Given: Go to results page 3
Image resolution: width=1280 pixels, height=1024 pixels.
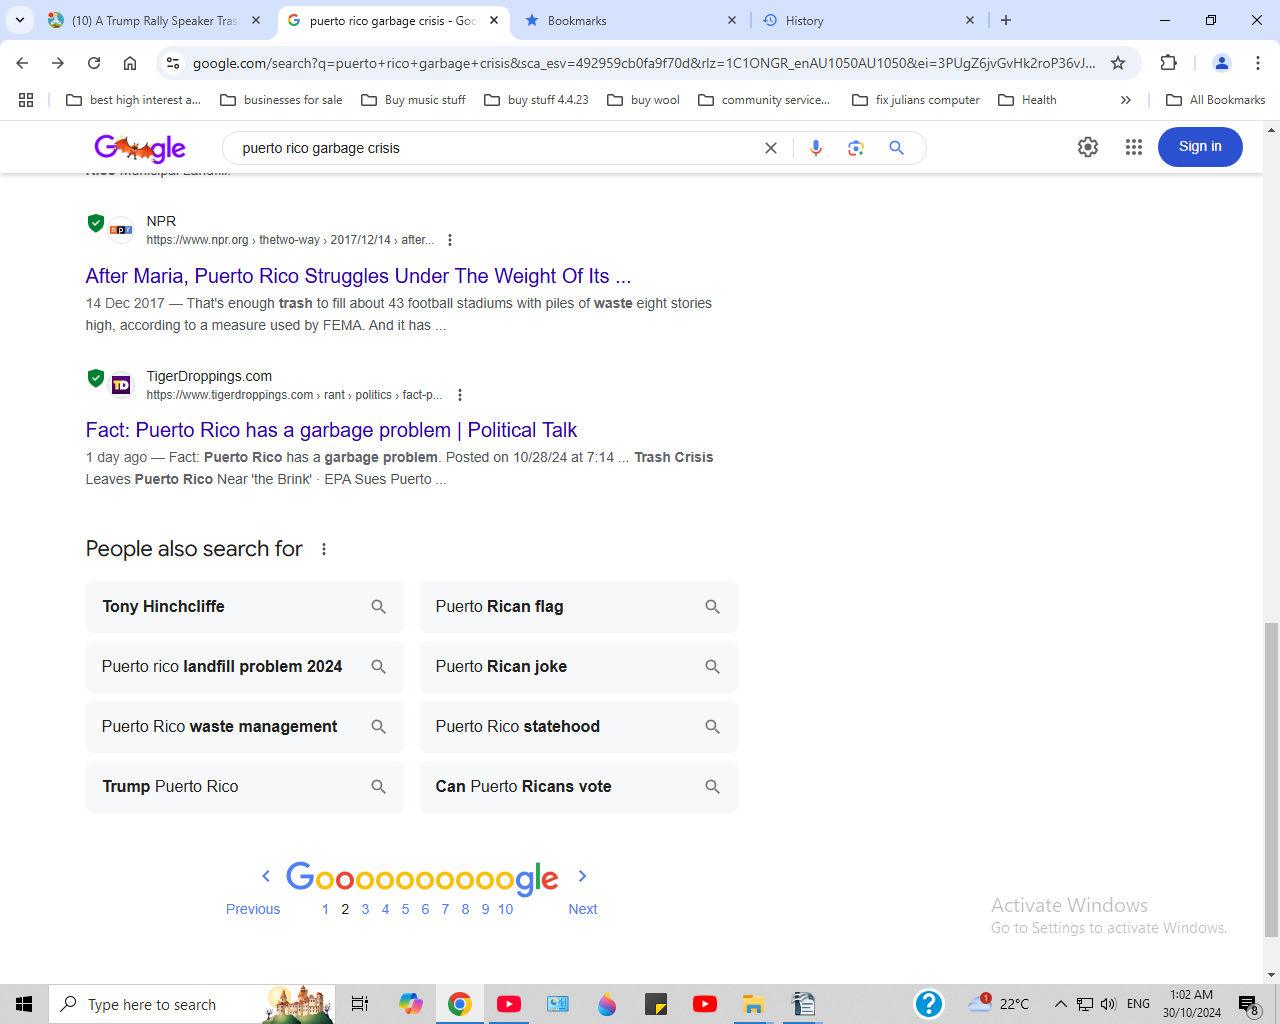Looking at the screenshot, I should [x=365, y=909].
